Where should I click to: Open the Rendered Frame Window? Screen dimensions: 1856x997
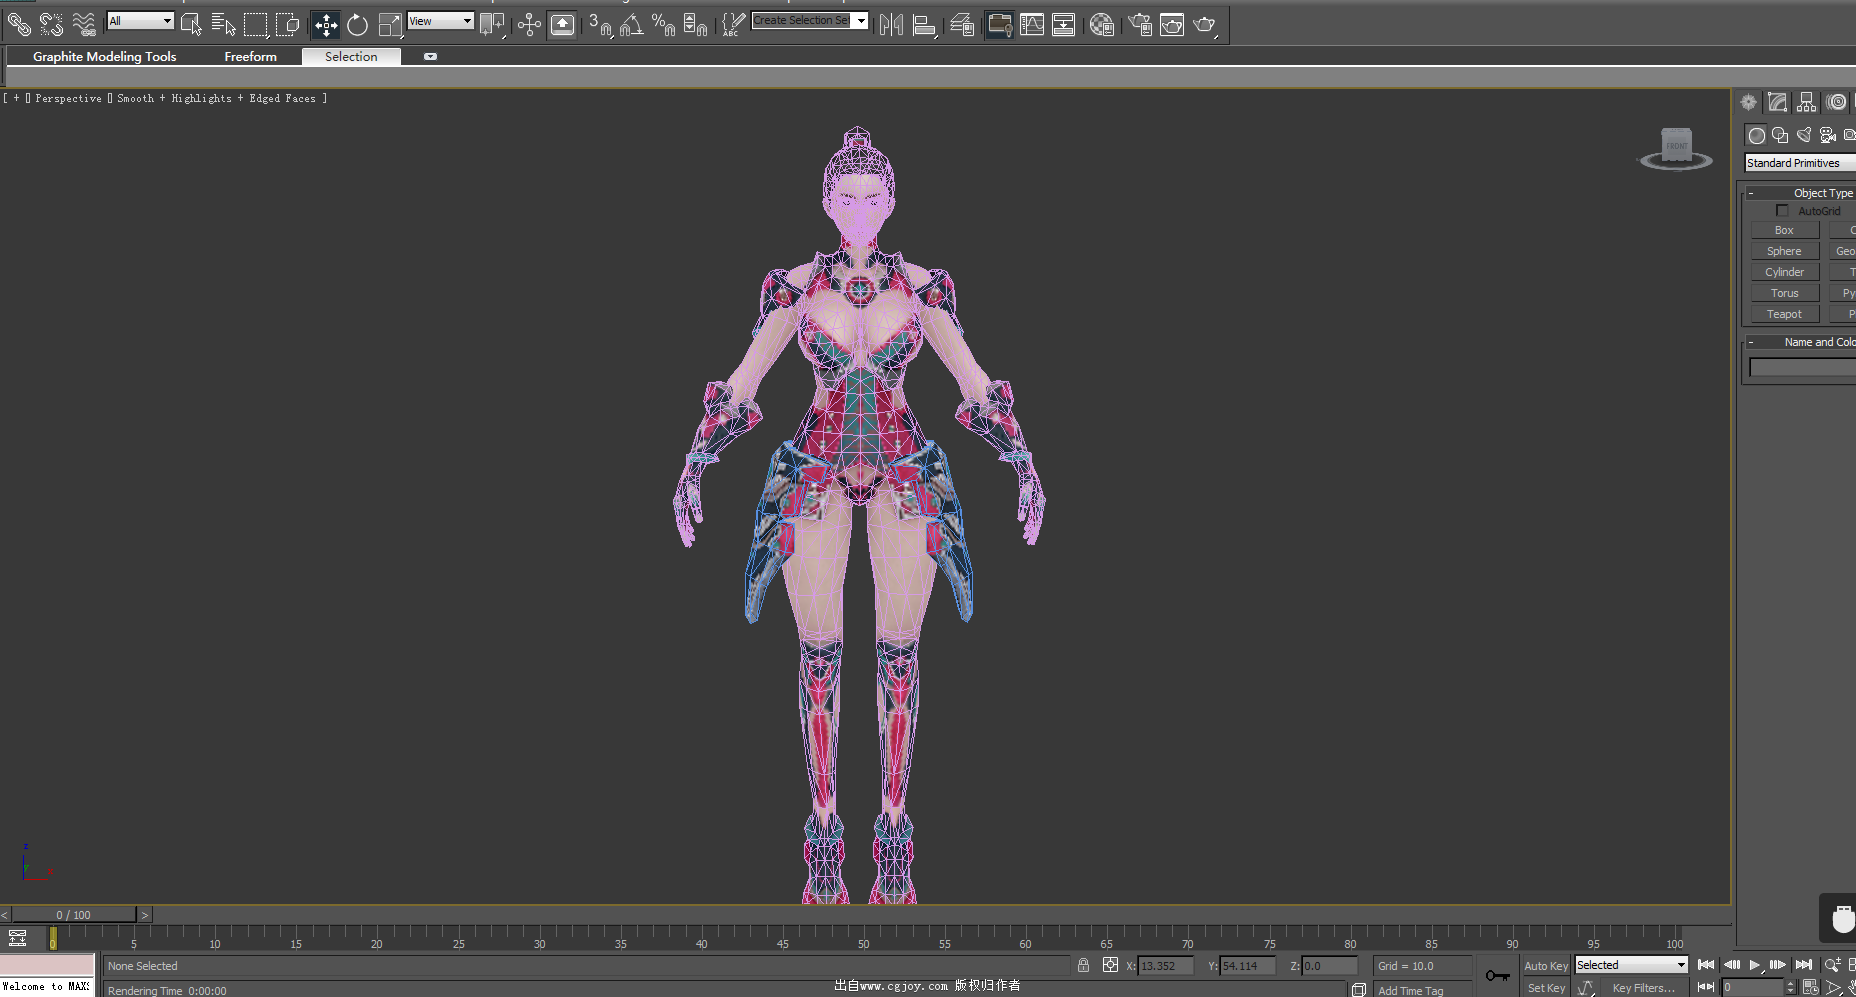click(x=1172, y=25)
